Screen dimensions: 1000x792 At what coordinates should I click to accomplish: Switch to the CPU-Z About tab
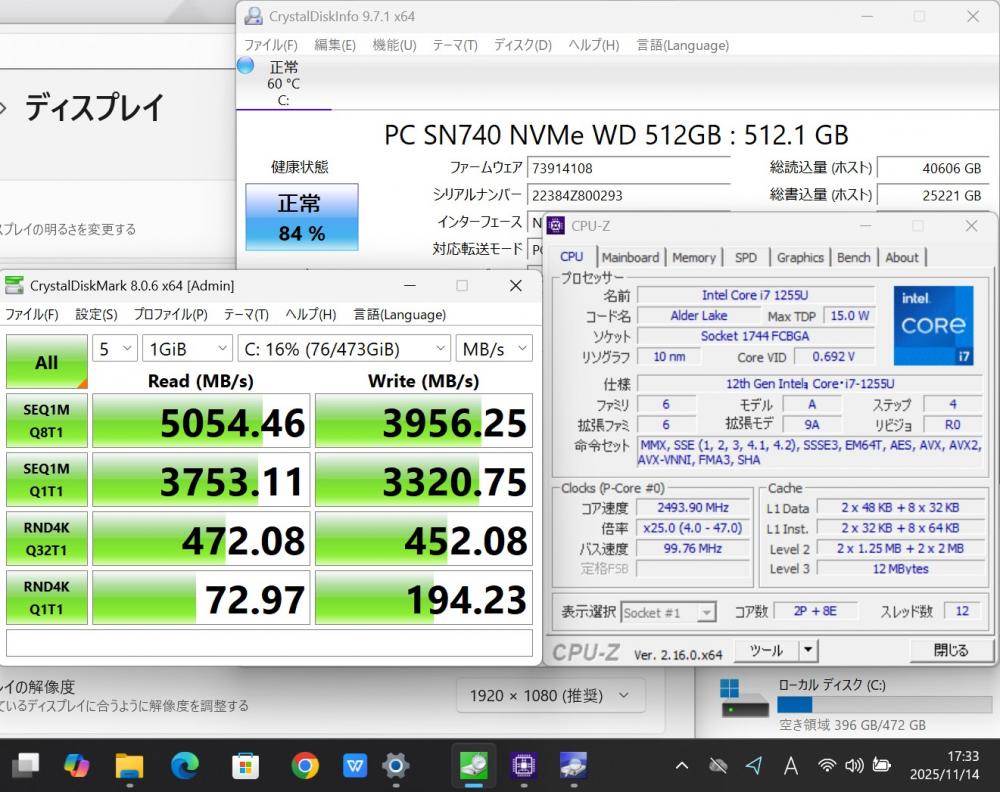point(902,258)
